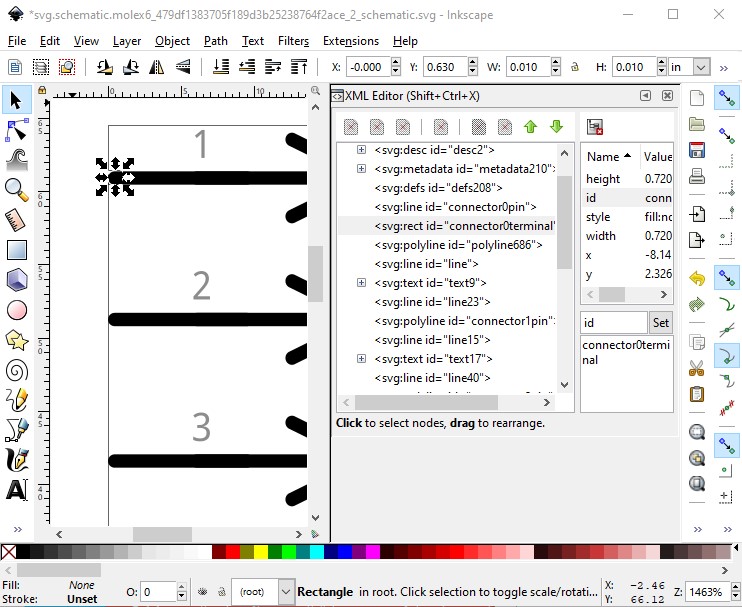Image resolution: width=742 pixels, height=607 pixels.
Task: Toggle layer visibility eye in status bar
Action: tap(203, 592)
